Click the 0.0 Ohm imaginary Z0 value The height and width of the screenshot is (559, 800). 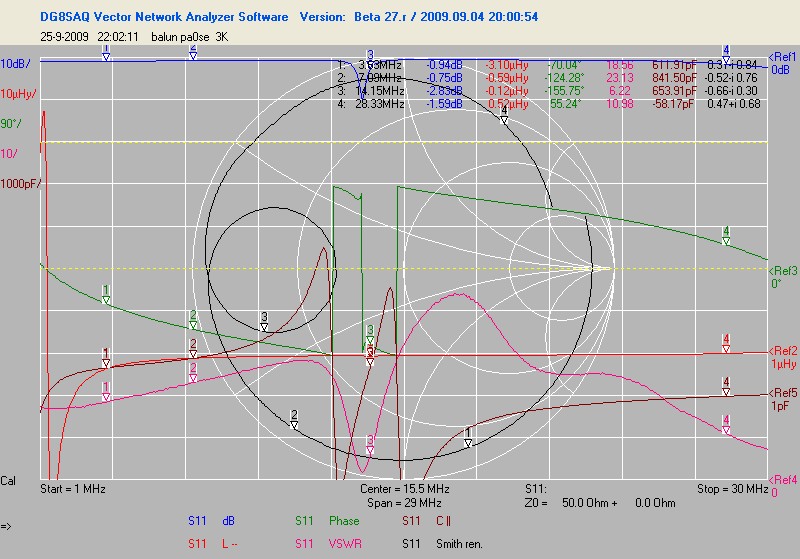point(655,503)
